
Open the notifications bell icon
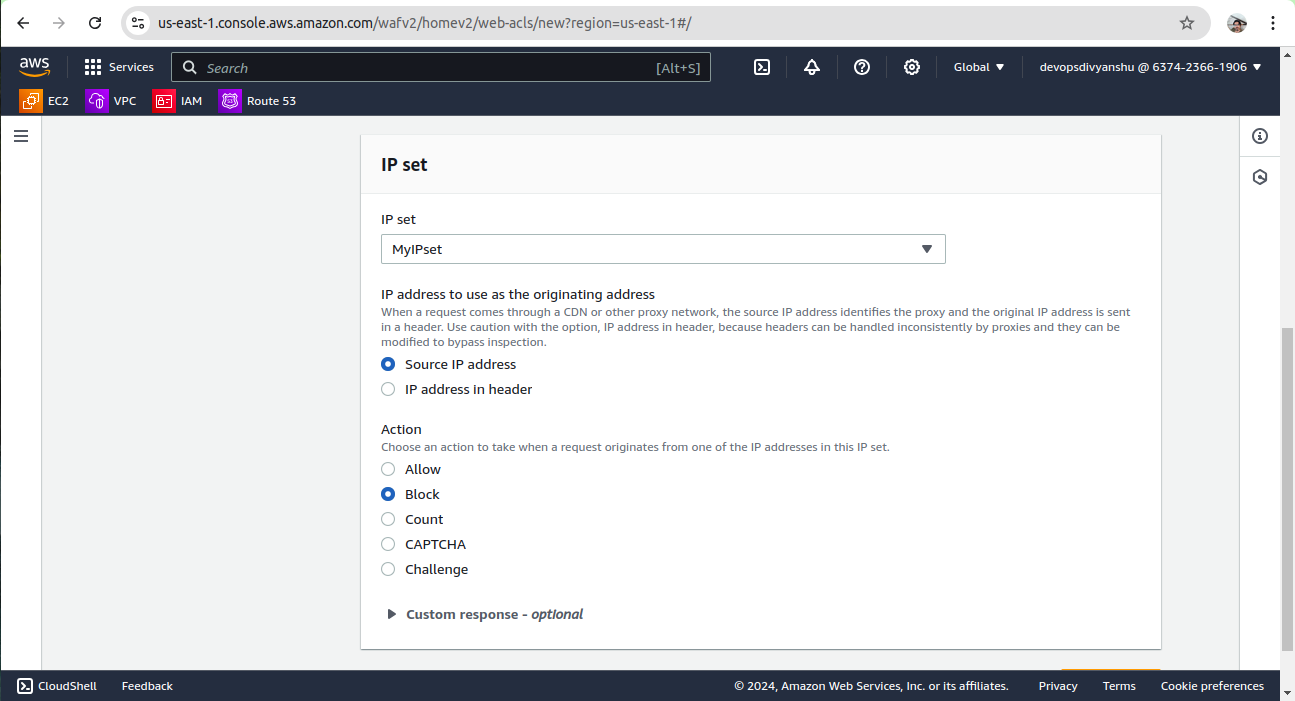812,67
